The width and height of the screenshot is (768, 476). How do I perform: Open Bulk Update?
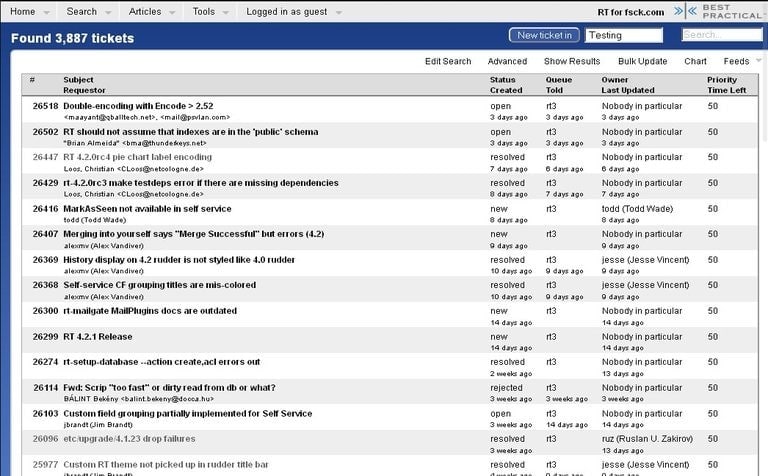click(x=643, y=61)
